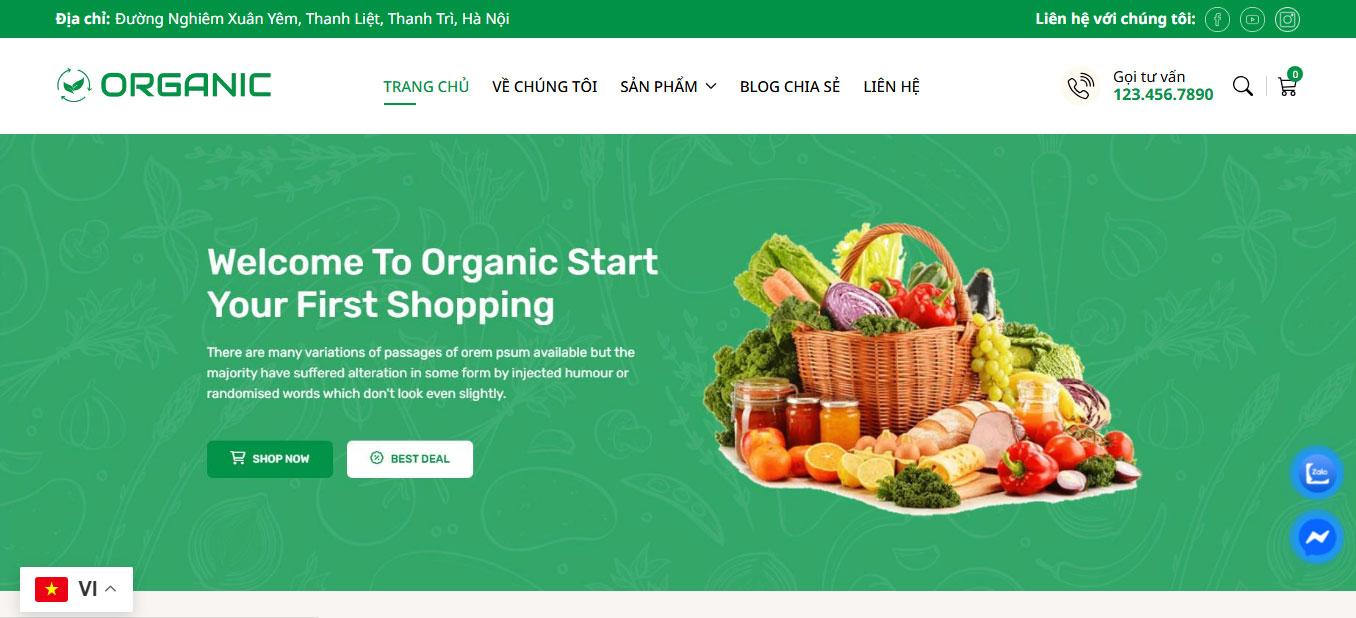Click the SHOP NOW button
Image resolution: width=1356 pixels, height=618 pixels.
pyautogui.click(x=270, y=459)
